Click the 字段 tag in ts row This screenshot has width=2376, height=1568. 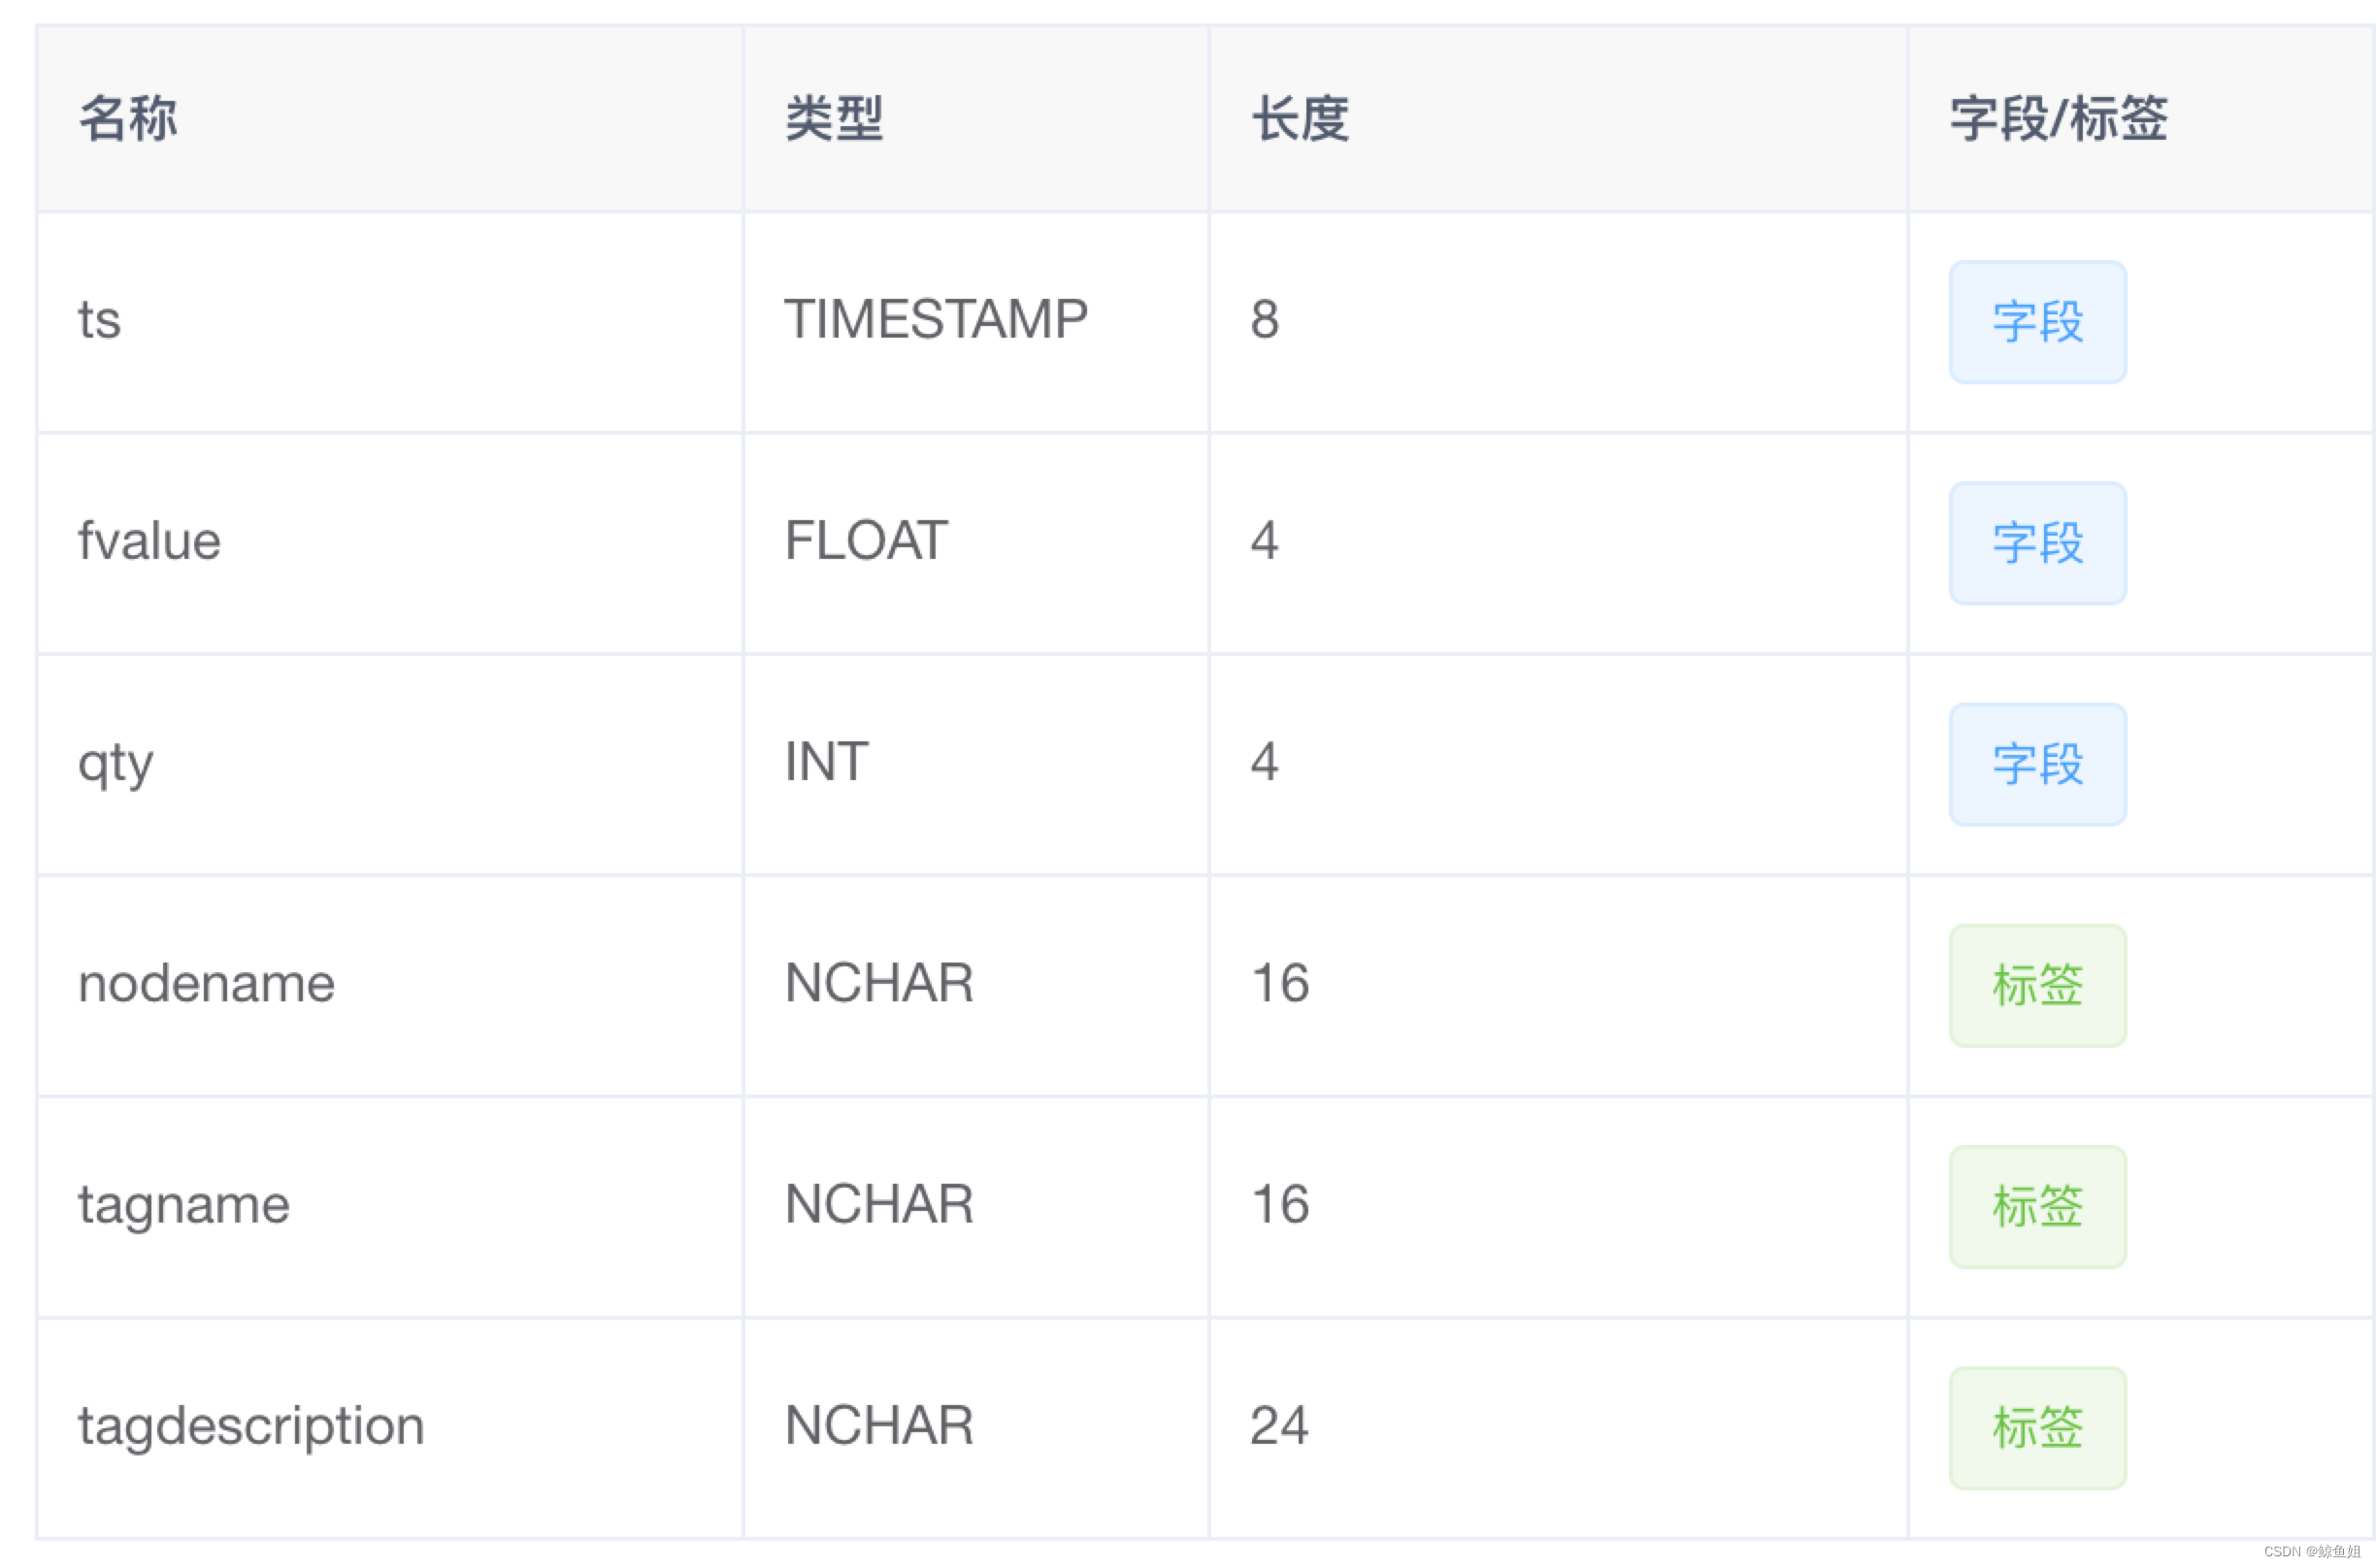coord(2036,322)
